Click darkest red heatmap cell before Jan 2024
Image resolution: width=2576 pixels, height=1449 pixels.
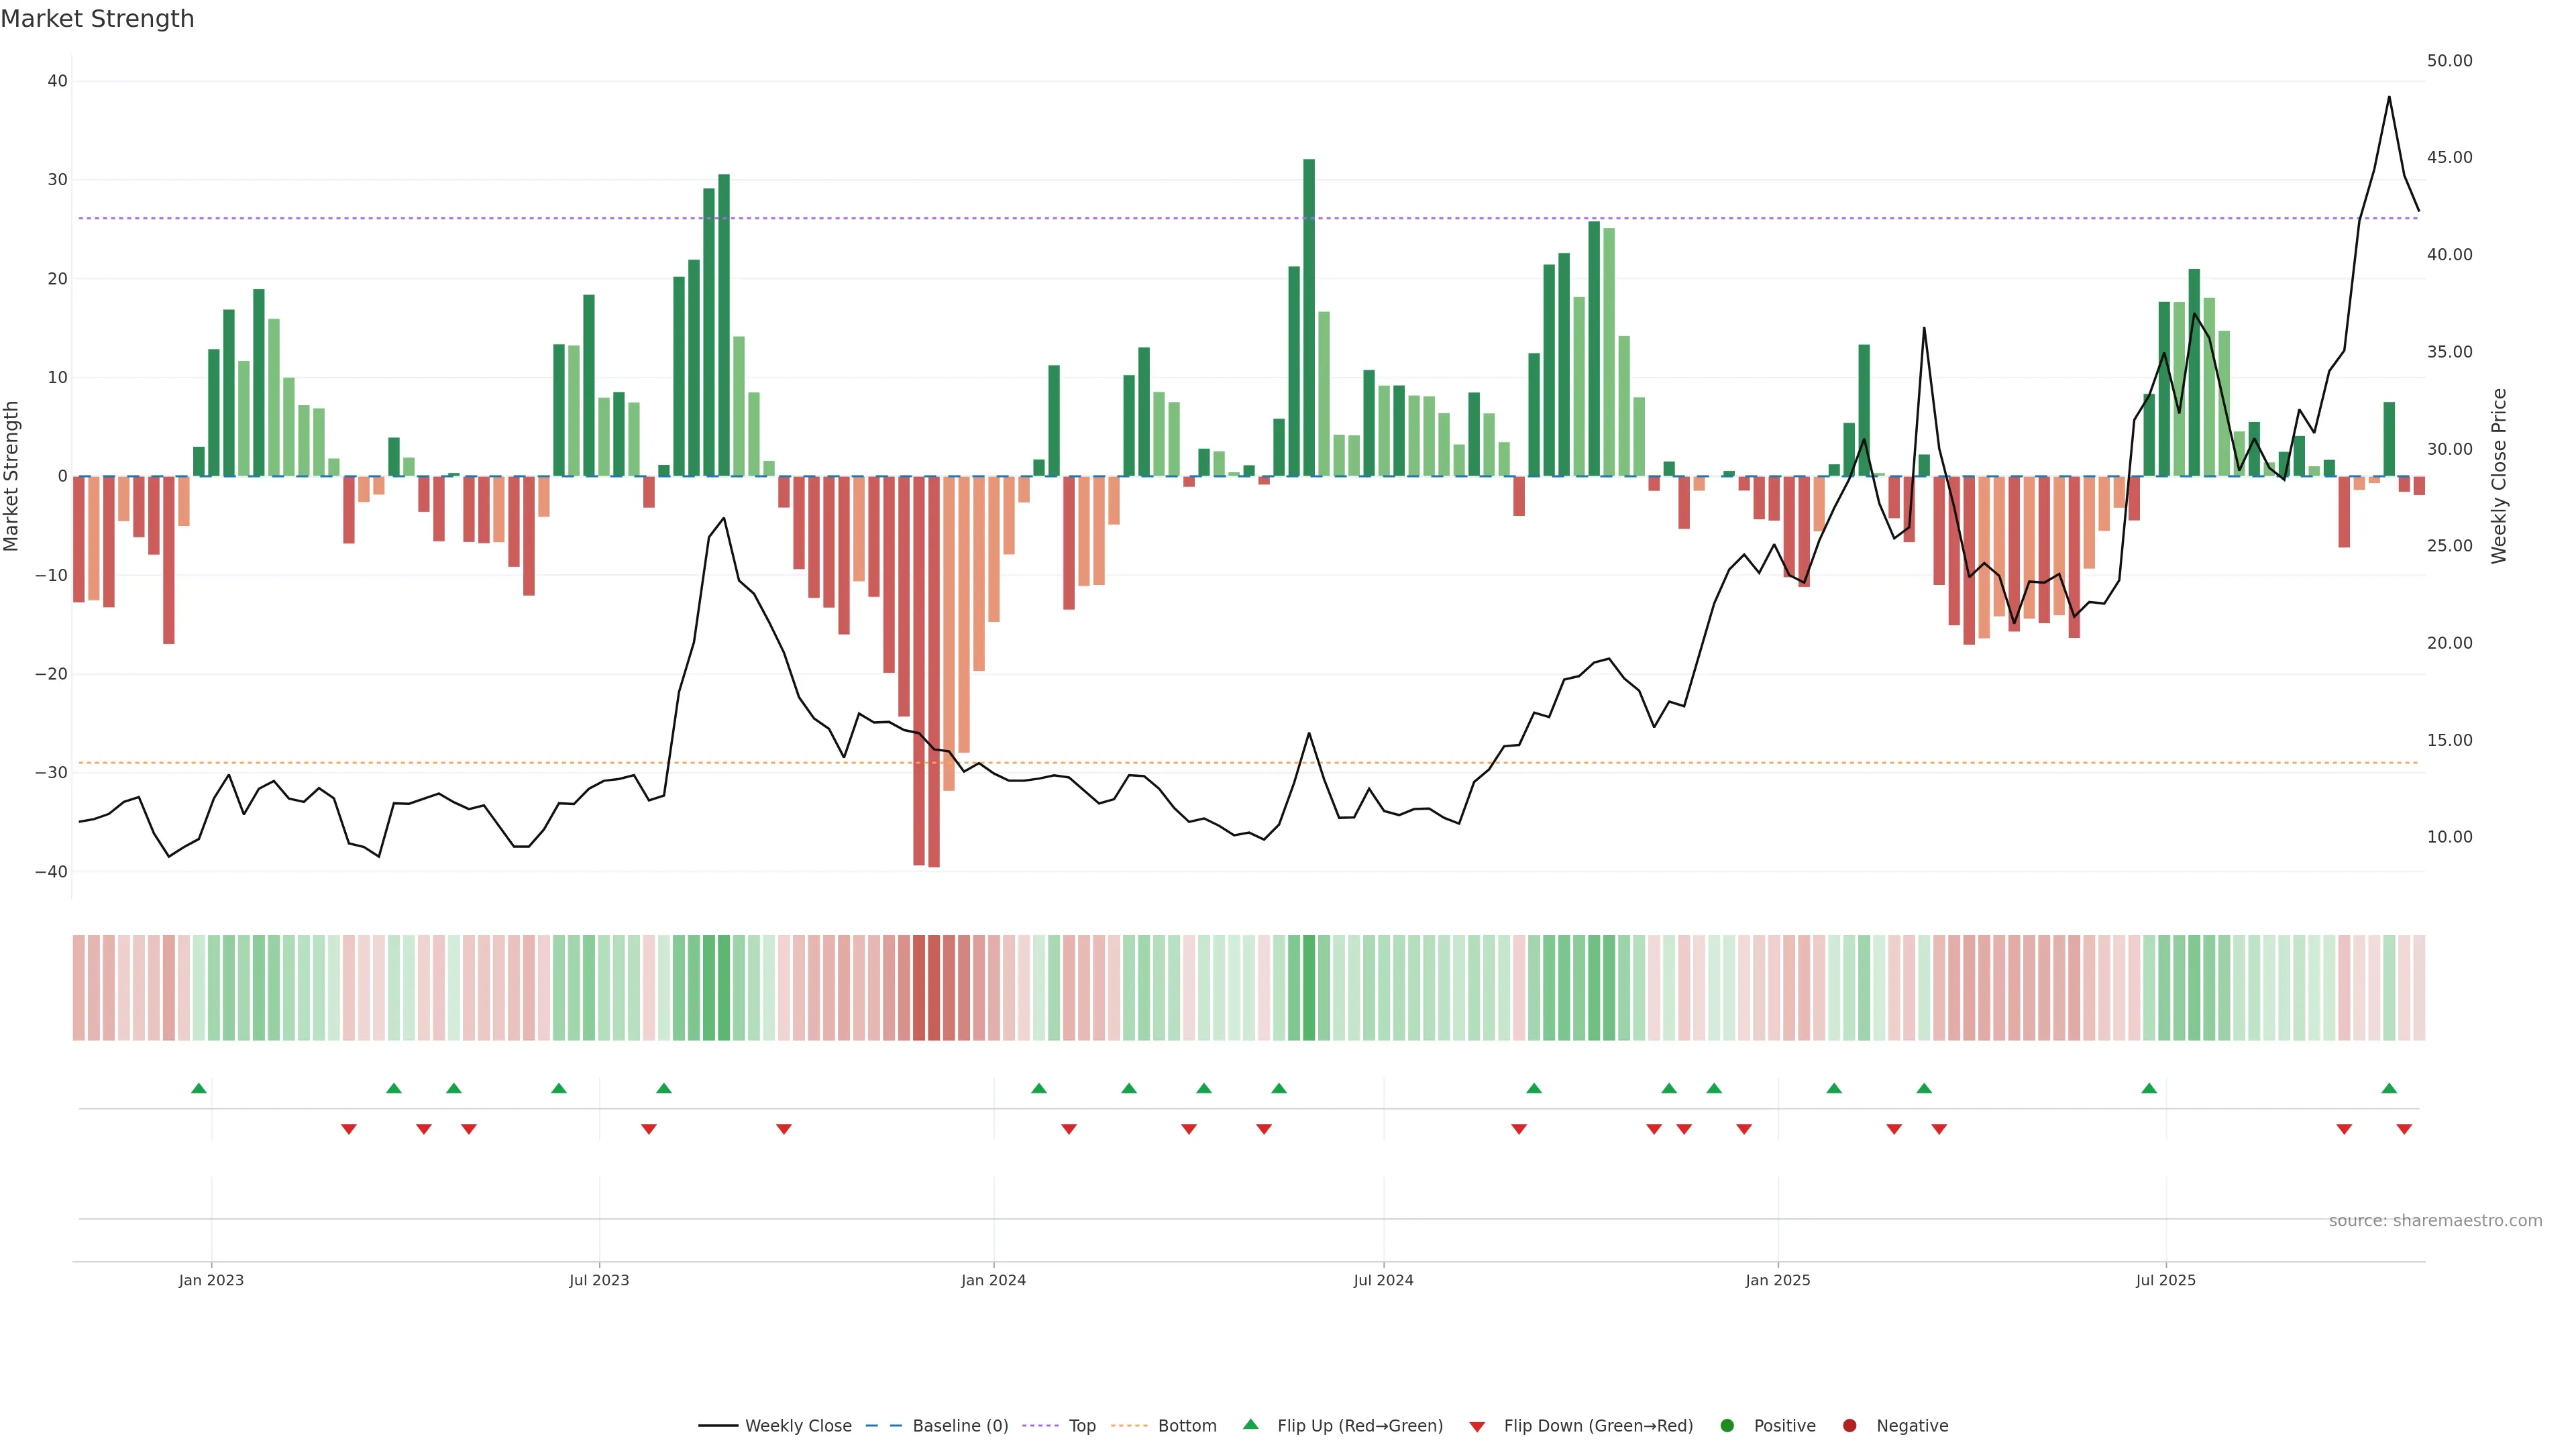(x=933, y=988)
